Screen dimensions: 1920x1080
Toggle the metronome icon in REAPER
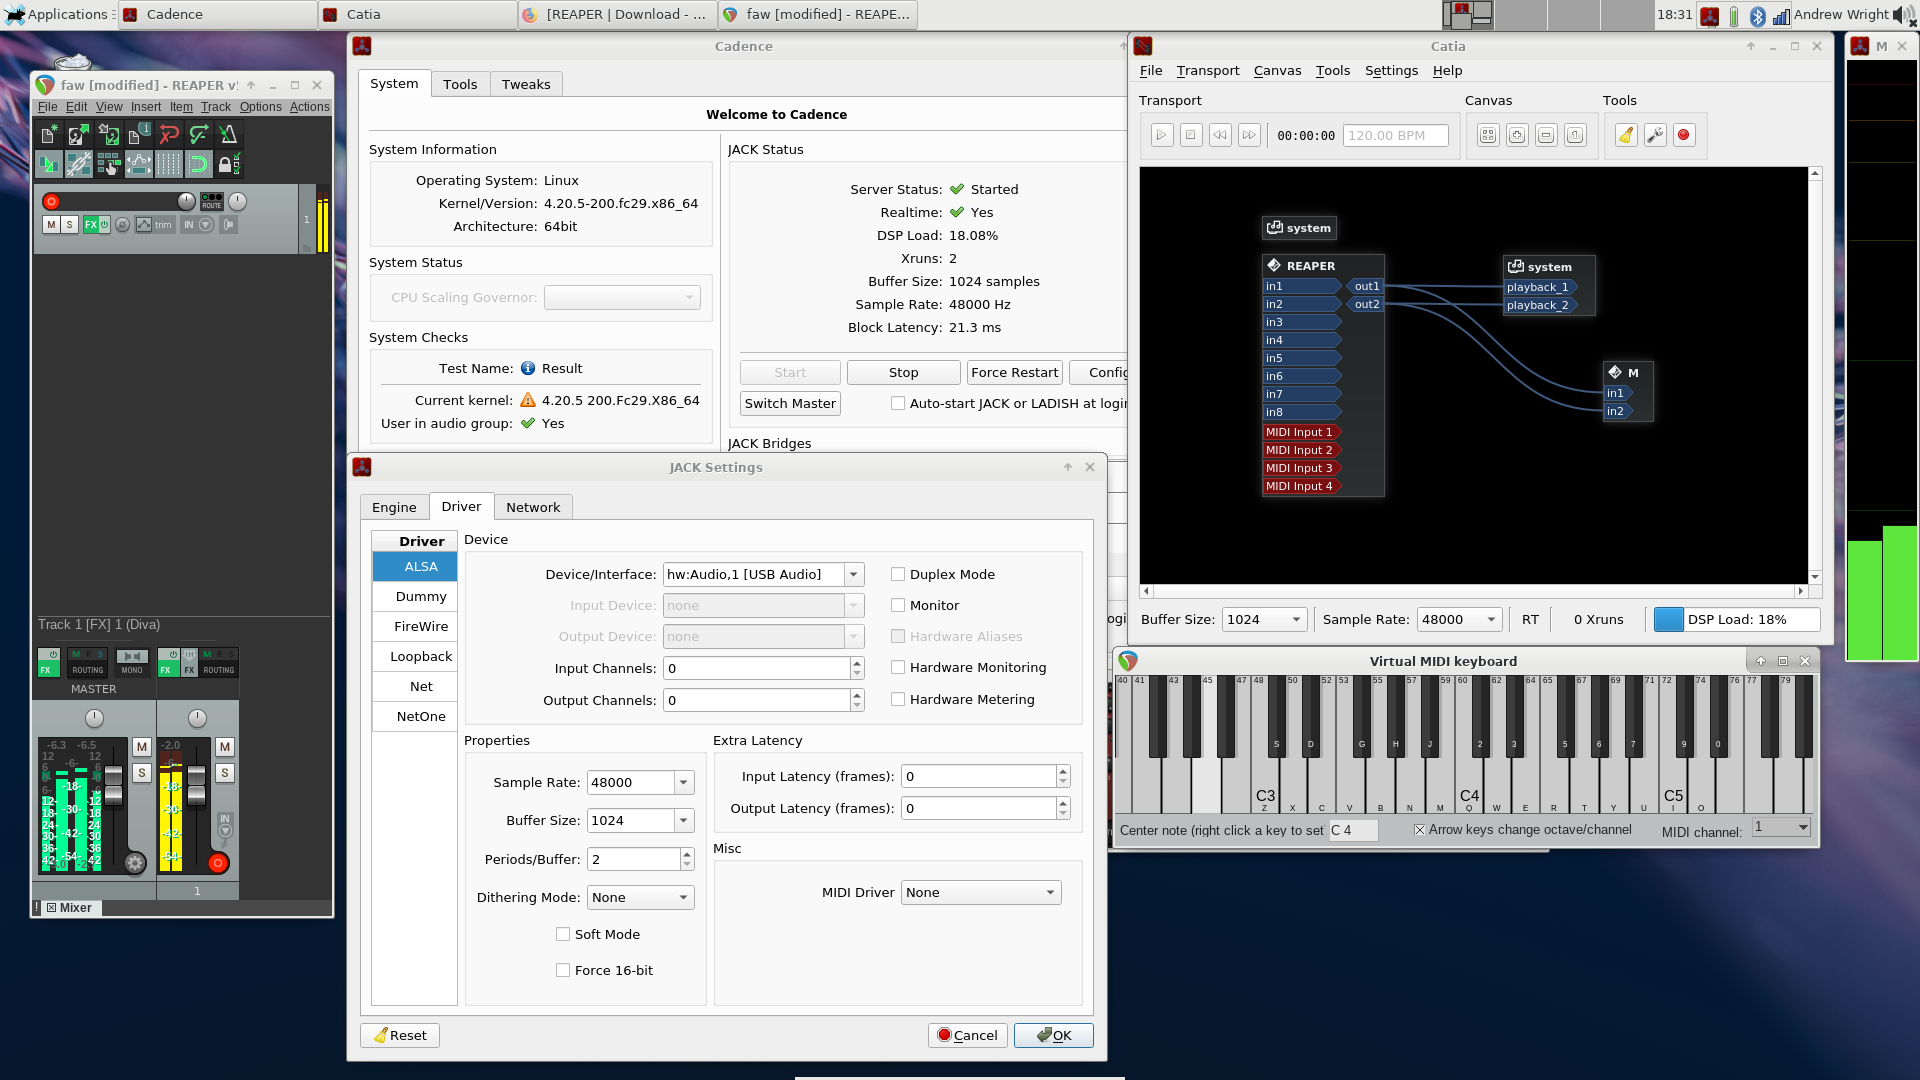229,134
